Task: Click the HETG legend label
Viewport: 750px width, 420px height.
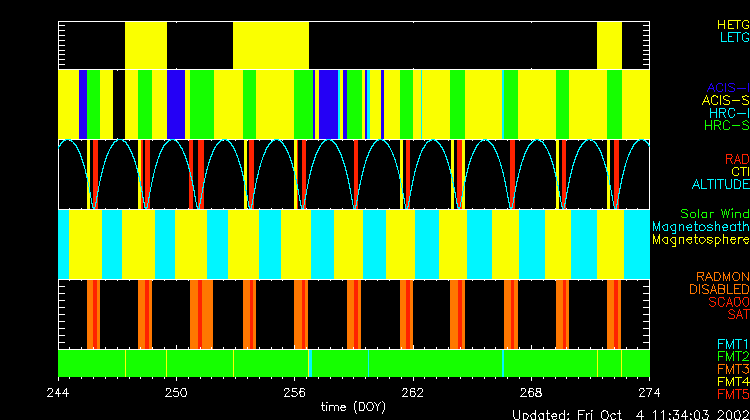Action: click(732, 24)
